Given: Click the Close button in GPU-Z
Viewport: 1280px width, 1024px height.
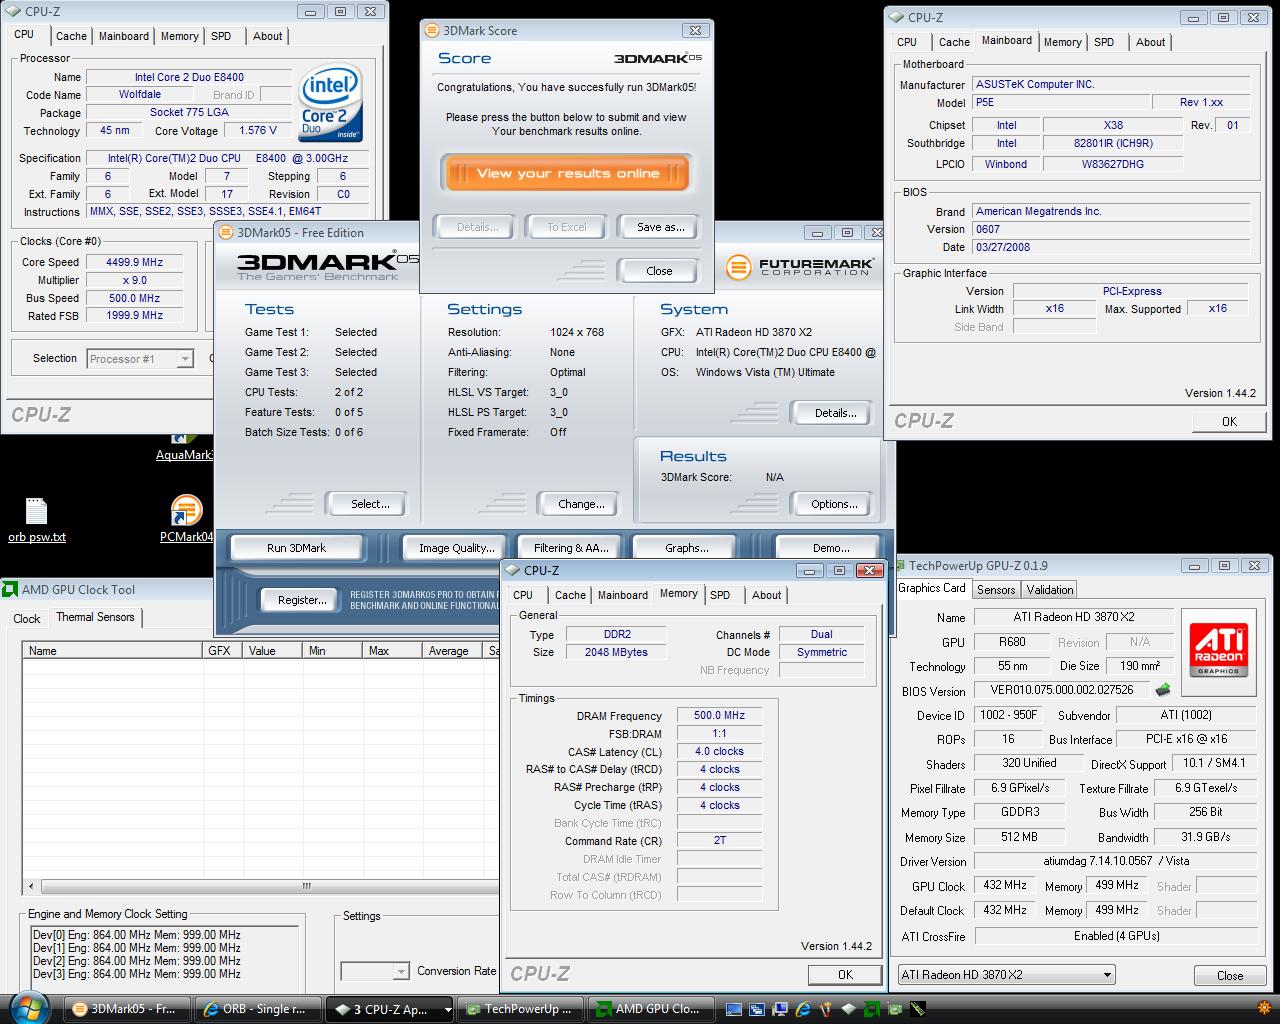Looking at the screenshot, I should tap(1230, 975).
